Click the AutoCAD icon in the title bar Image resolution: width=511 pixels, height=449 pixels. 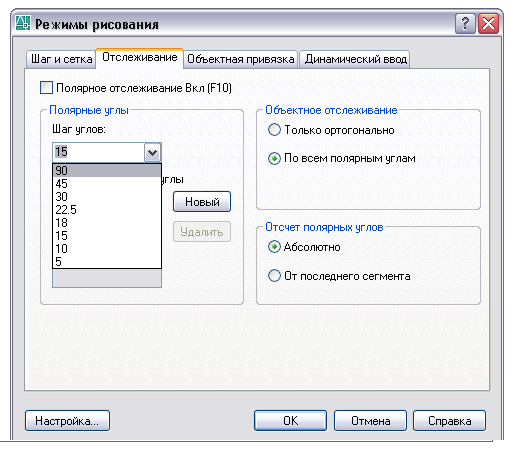point(23,23)
